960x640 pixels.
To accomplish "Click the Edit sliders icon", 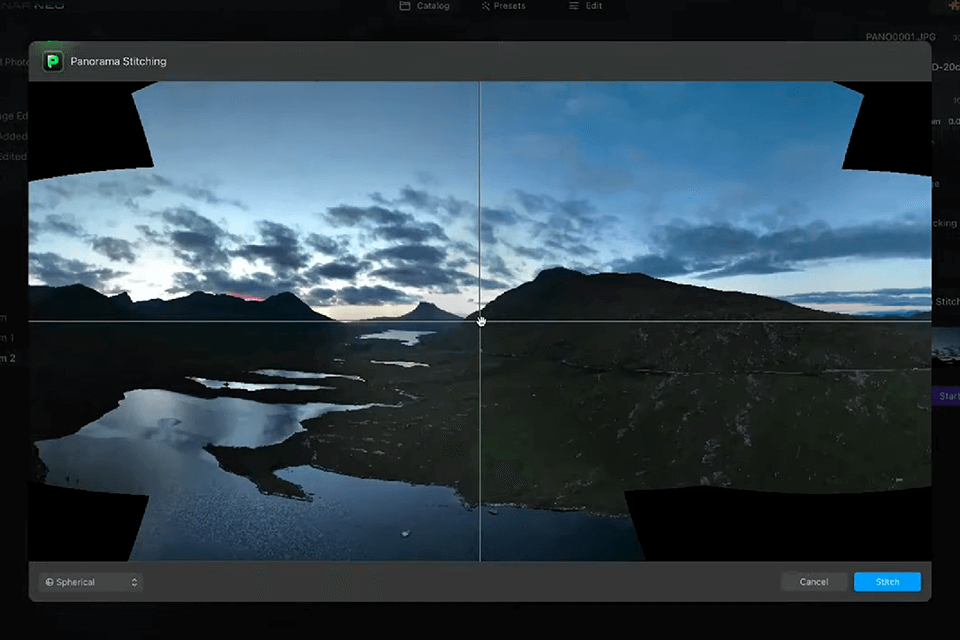I will pyautogui.click(x=574, y=6).
